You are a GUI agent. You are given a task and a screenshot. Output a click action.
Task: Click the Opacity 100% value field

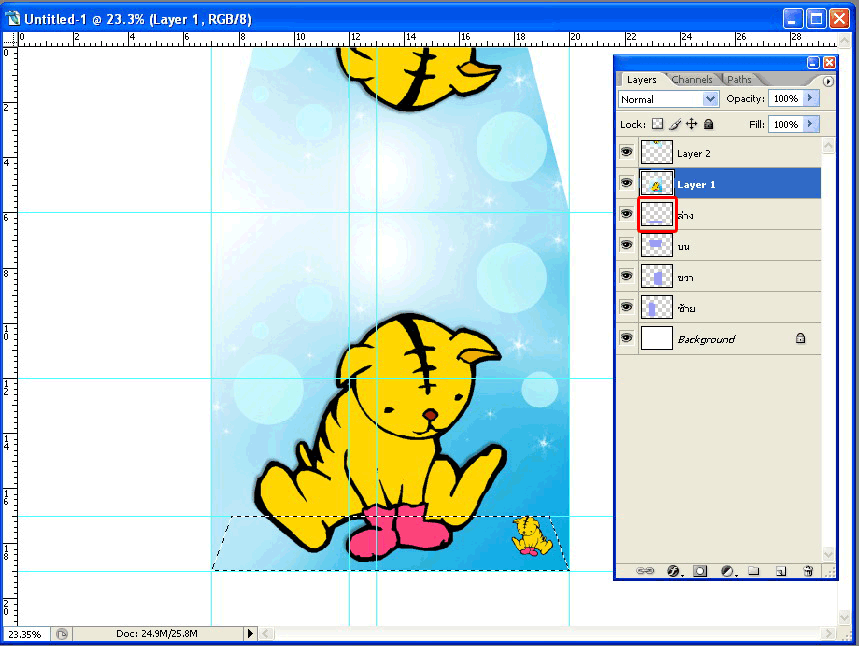[x=786, y=99]
